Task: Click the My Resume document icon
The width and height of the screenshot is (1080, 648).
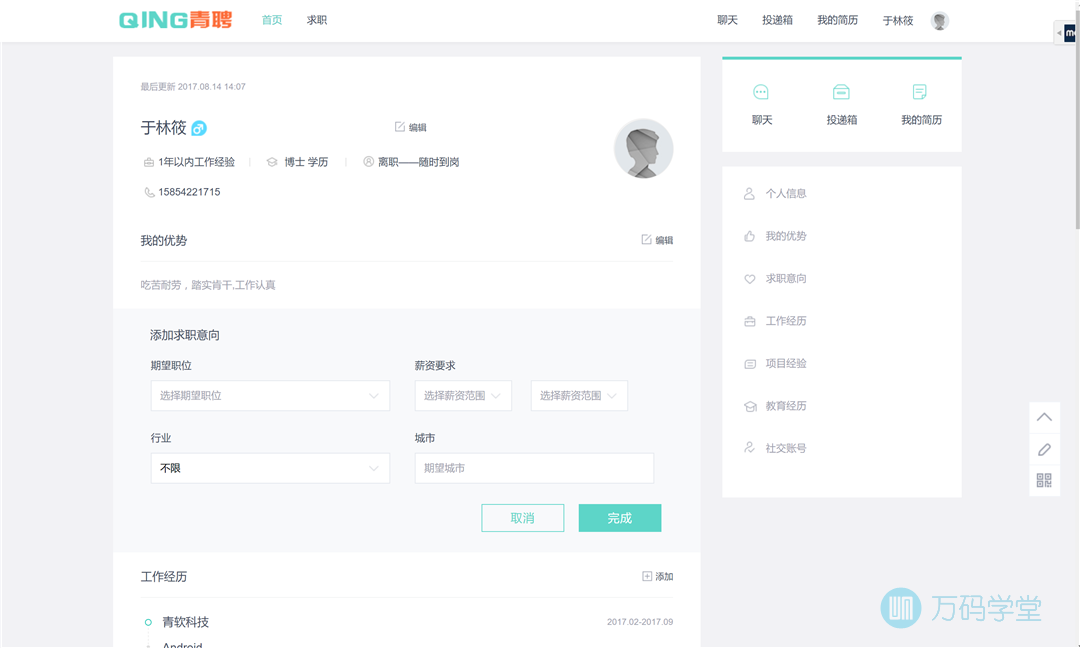Action: 920,93
